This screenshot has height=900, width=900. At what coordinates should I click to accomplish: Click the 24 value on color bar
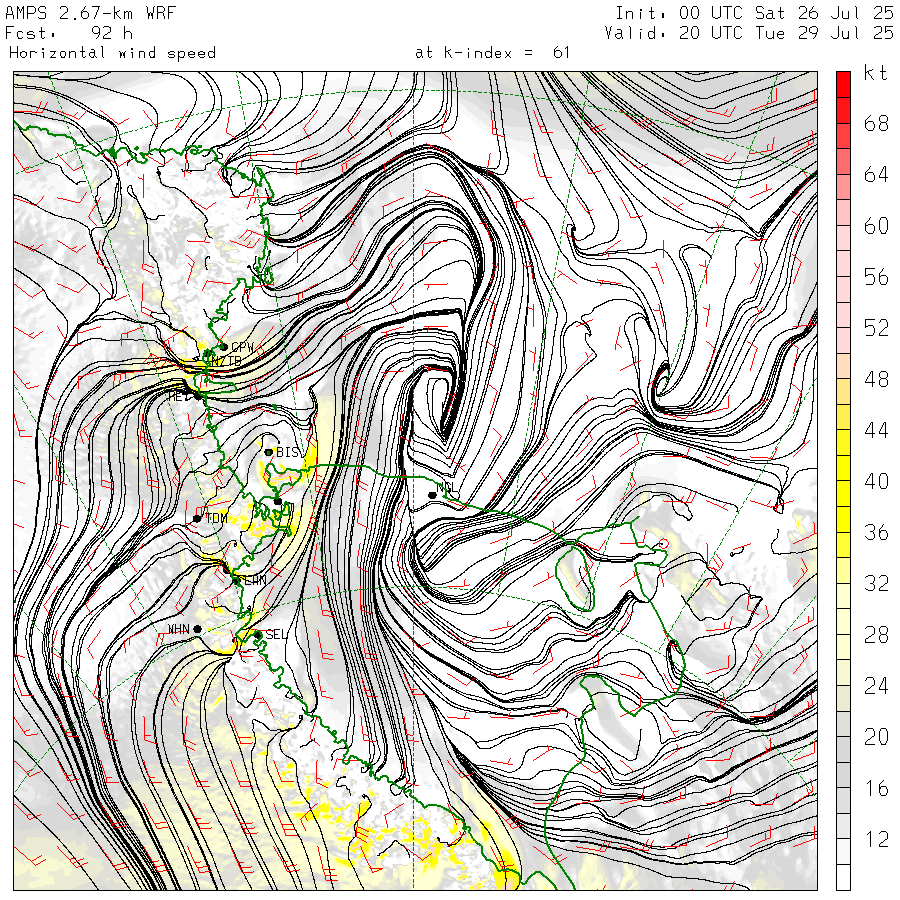876,686
